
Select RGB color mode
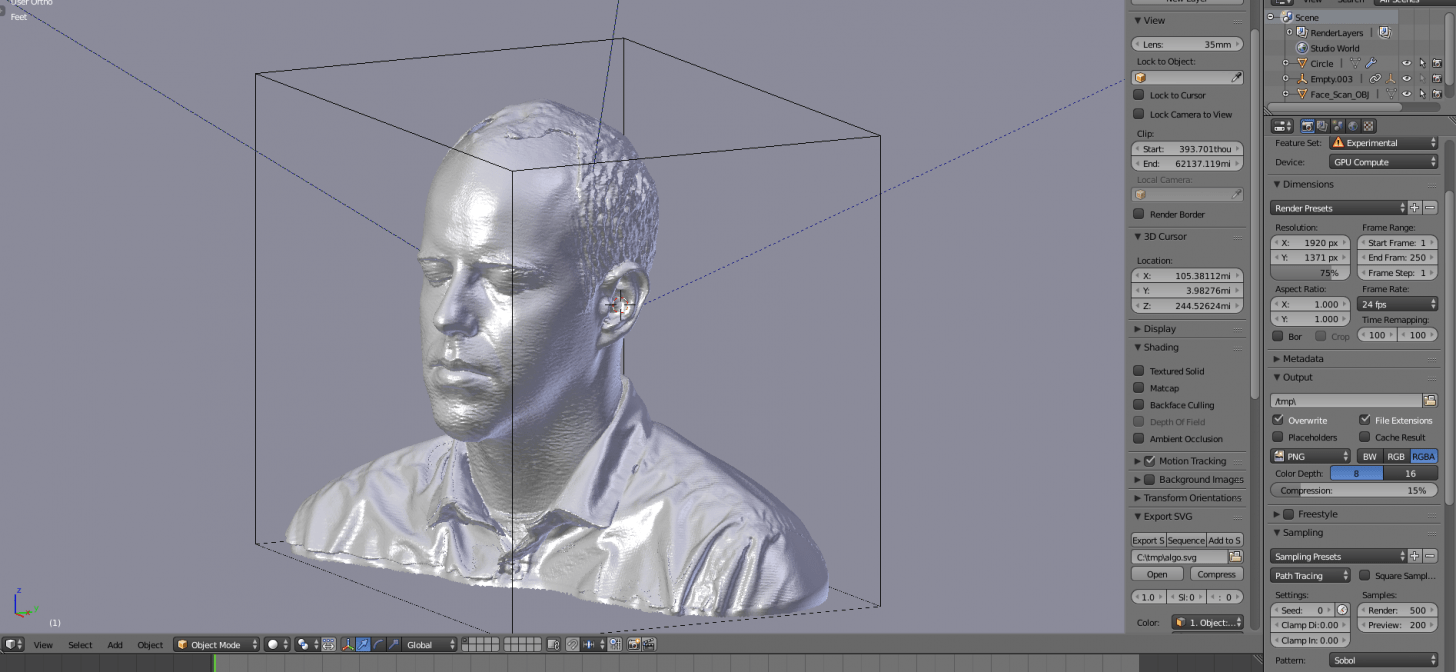point(1396,456)
